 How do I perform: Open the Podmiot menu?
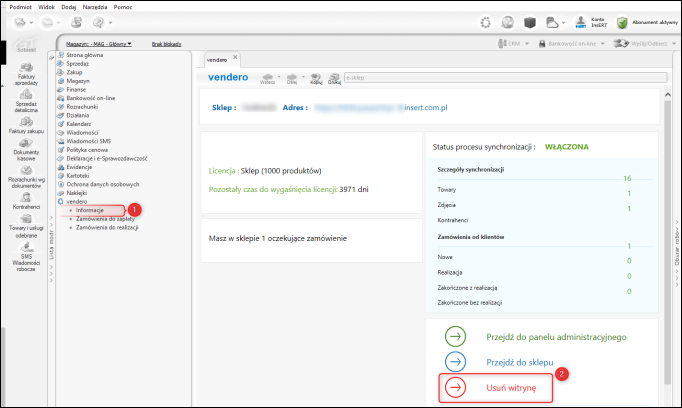[x=20, y=7]
